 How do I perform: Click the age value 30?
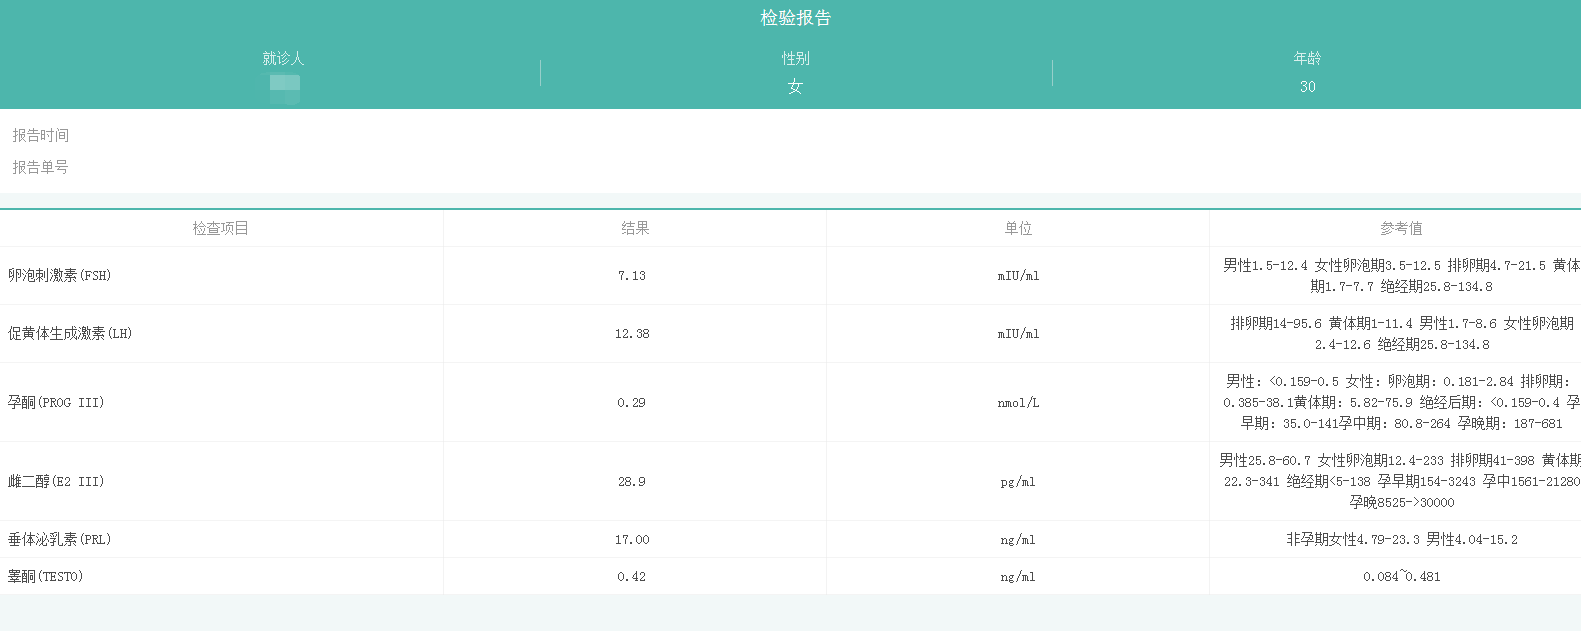[1307, 87]
